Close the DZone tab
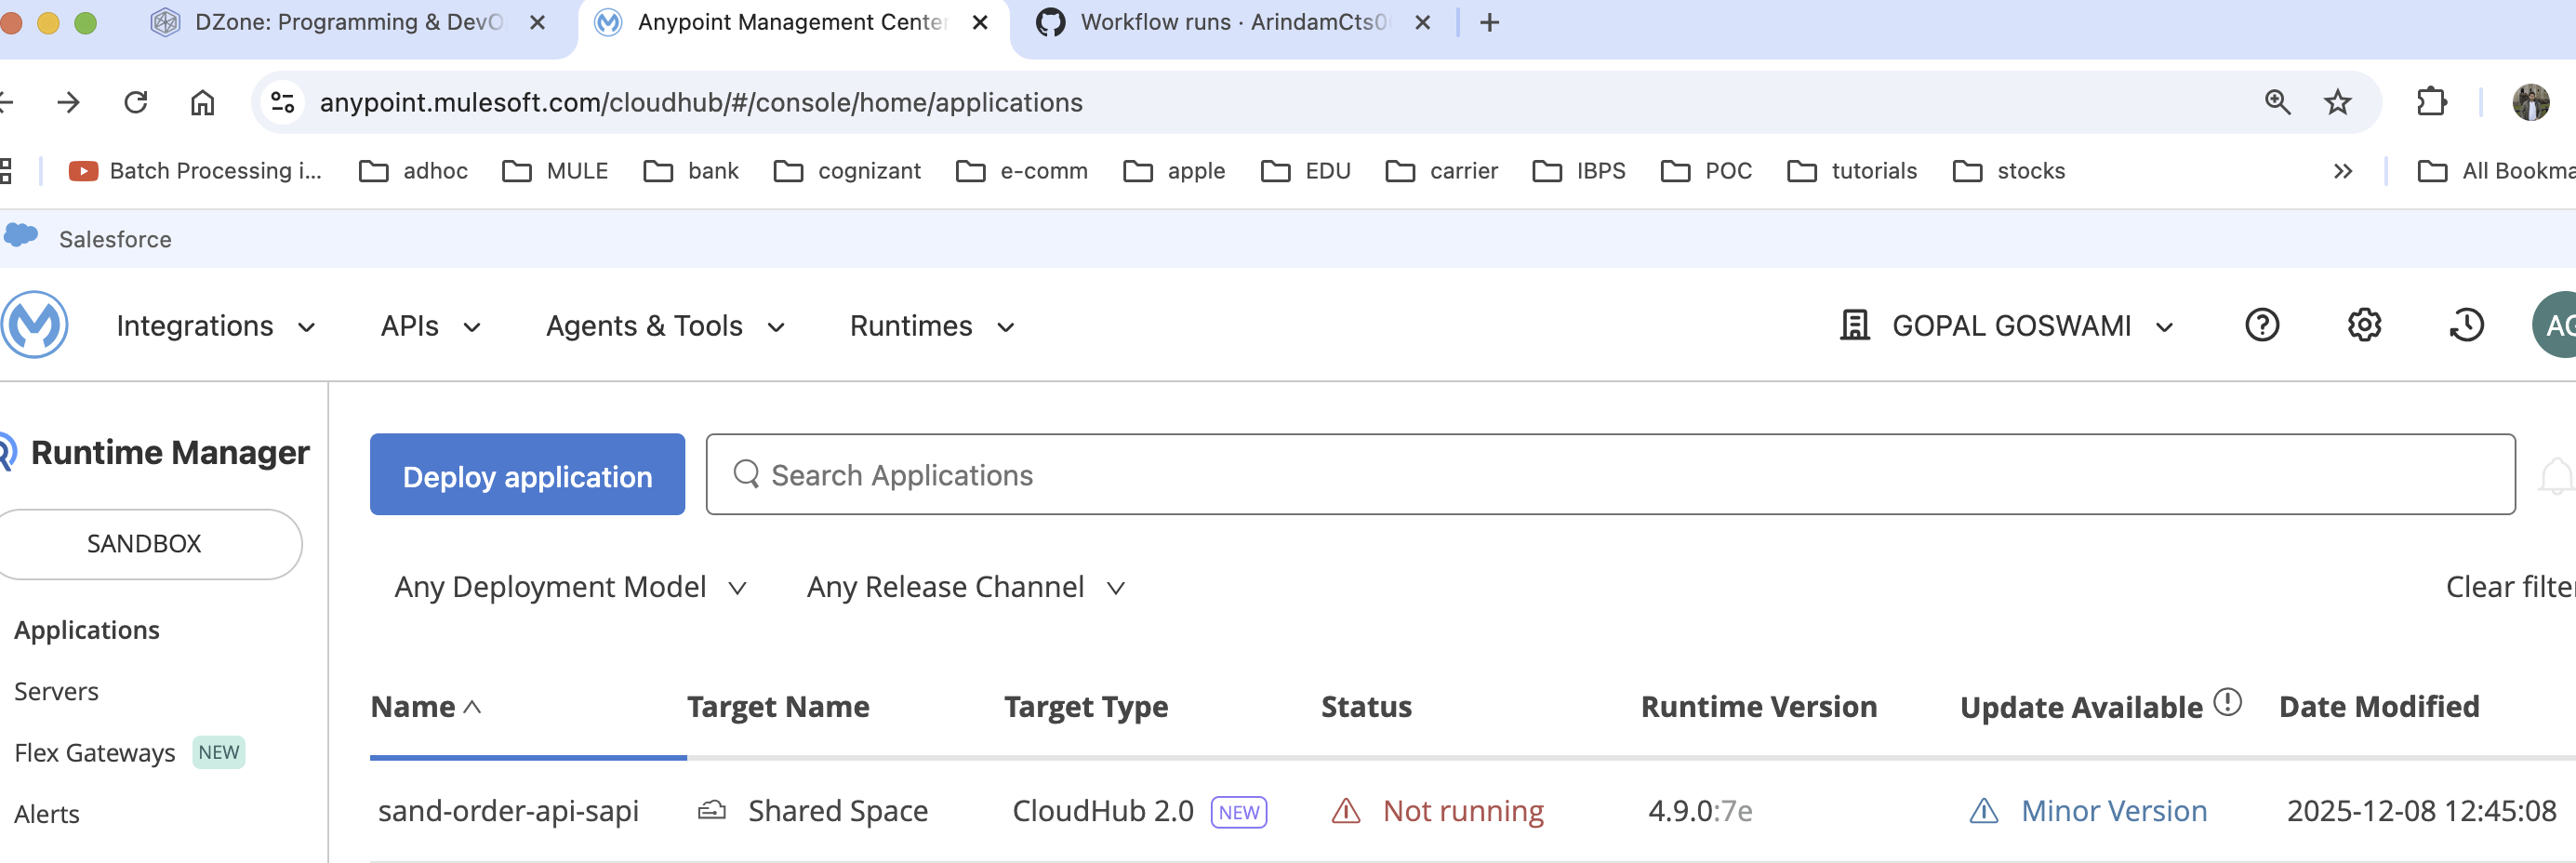Viewport: 2576px width, 863px height. tap(537, 22)
